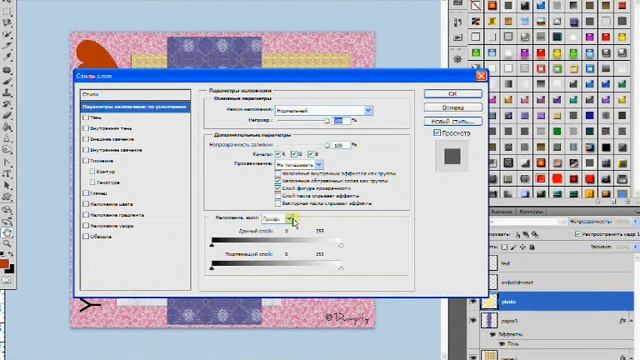Click the padlock 'lock all' icon in Layers
640x360 pixels.
[532, 247]
